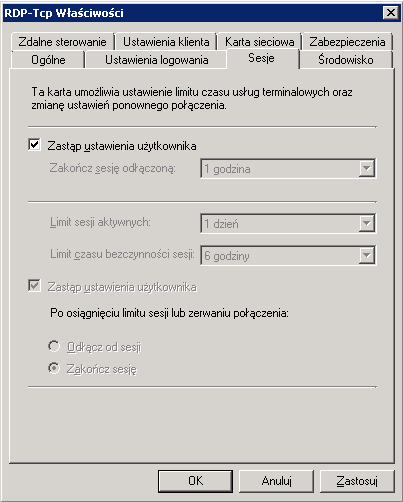Go to the Zabezpieczenia tab
Viewport: 403px width, 502px height.
pyautogui.click(x=347, y=42)
